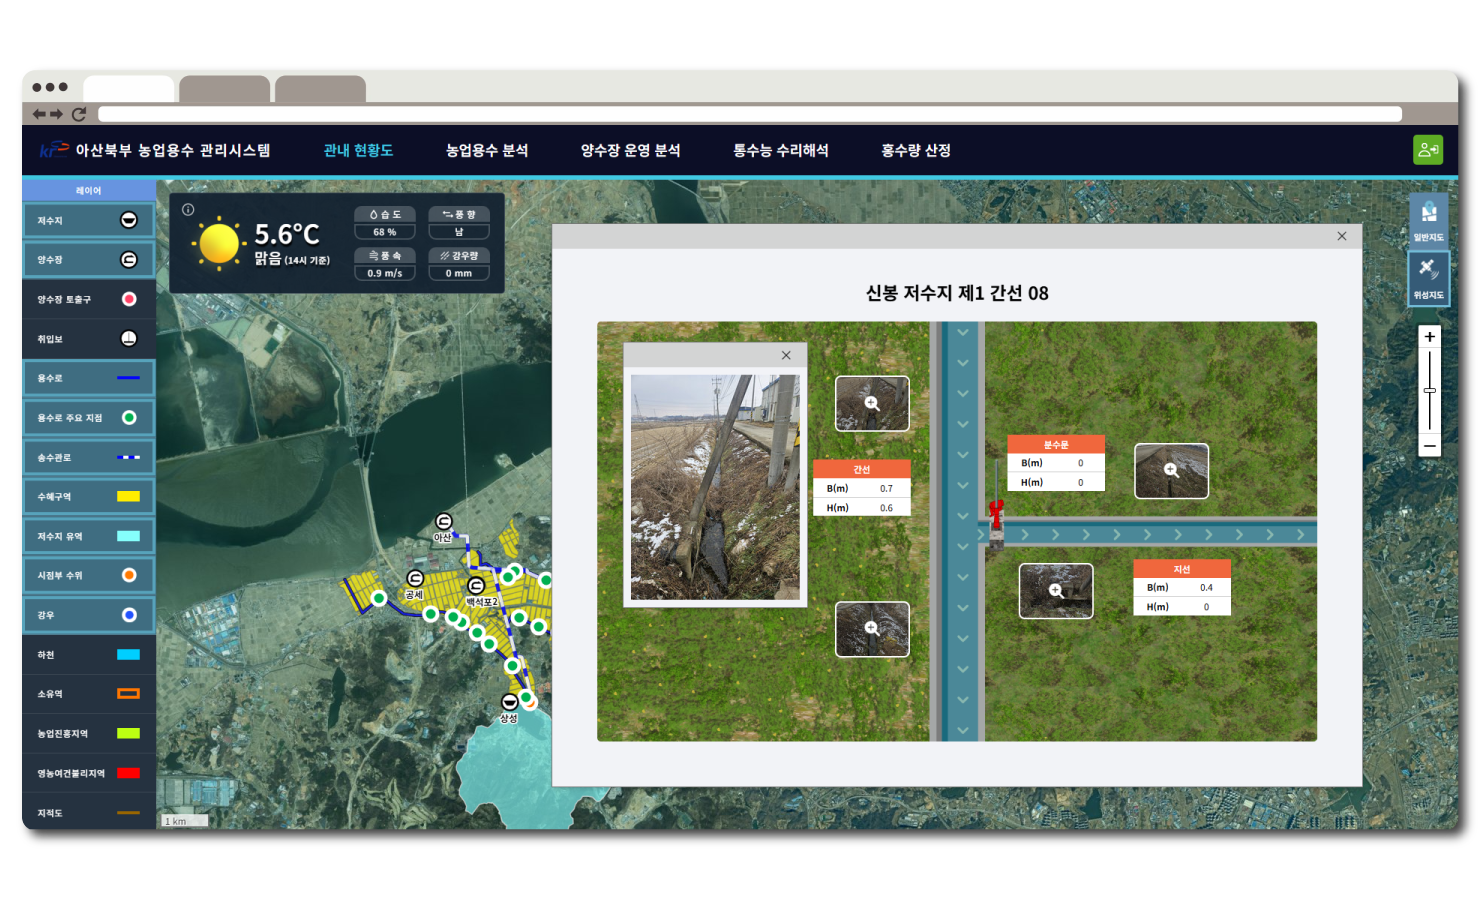1480x900 pixels.
Task: Go to 홍수량 산정 menu
Action: [915, 150]
